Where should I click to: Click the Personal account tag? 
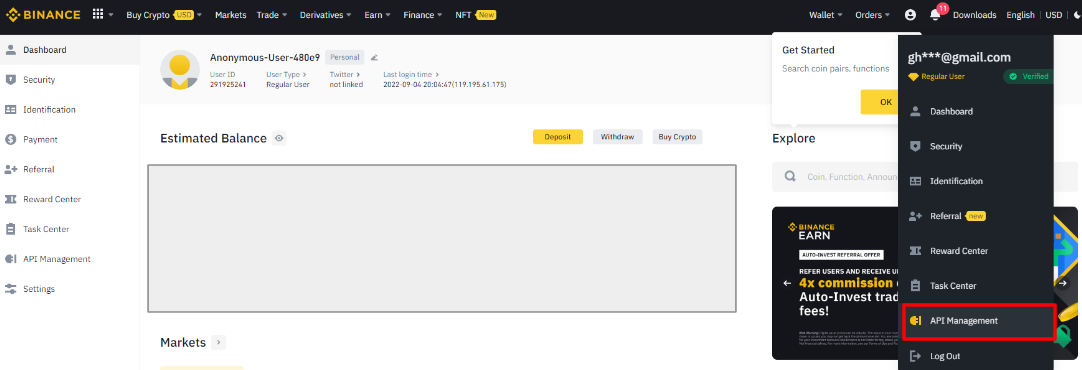344,57
